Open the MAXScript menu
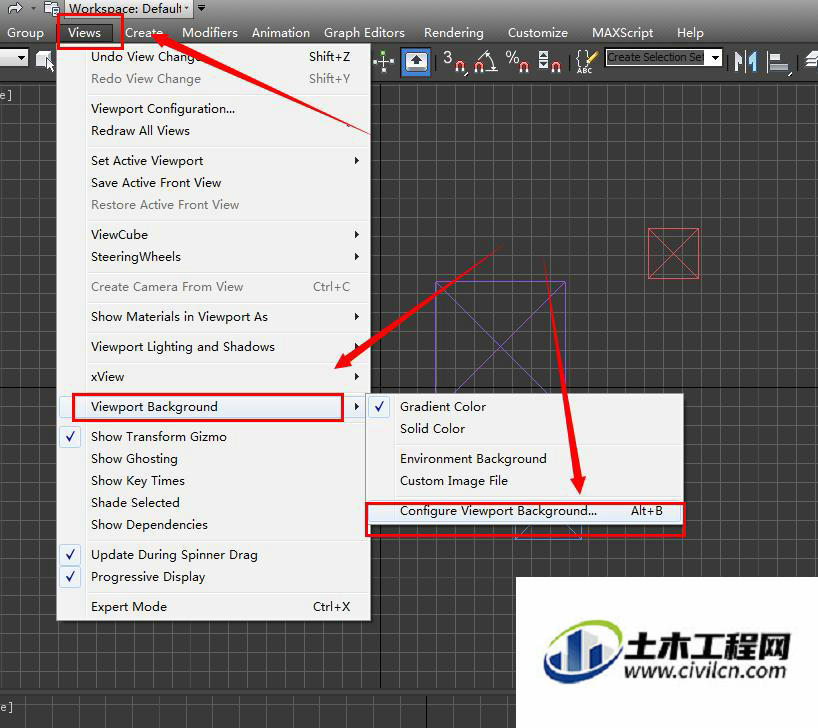Image resolution: width=818 pixels, height=728 pixels. click(x=622, y=33)
